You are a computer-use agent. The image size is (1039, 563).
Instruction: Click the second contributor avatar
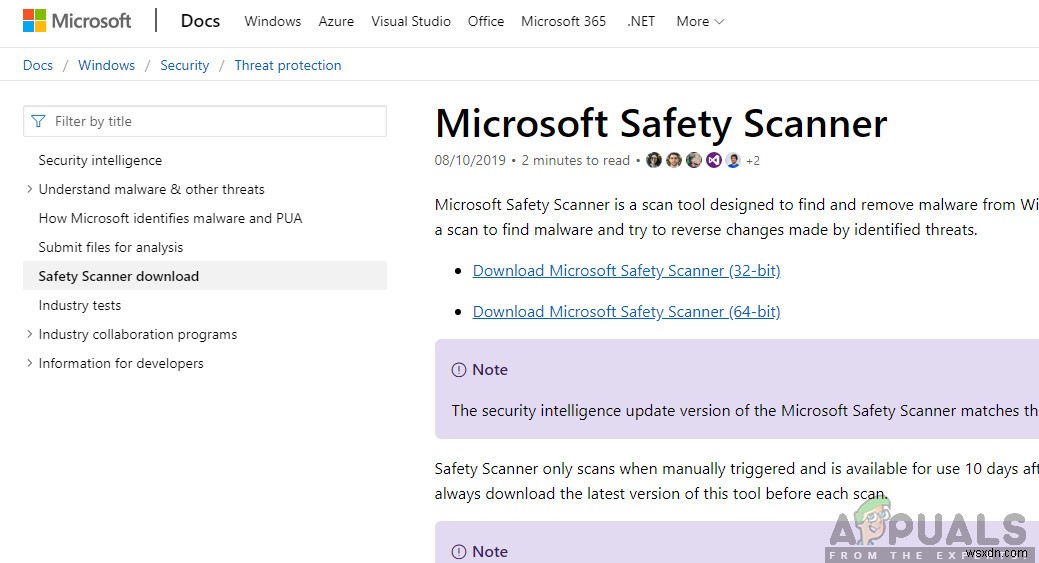click(x=674, y=160)
